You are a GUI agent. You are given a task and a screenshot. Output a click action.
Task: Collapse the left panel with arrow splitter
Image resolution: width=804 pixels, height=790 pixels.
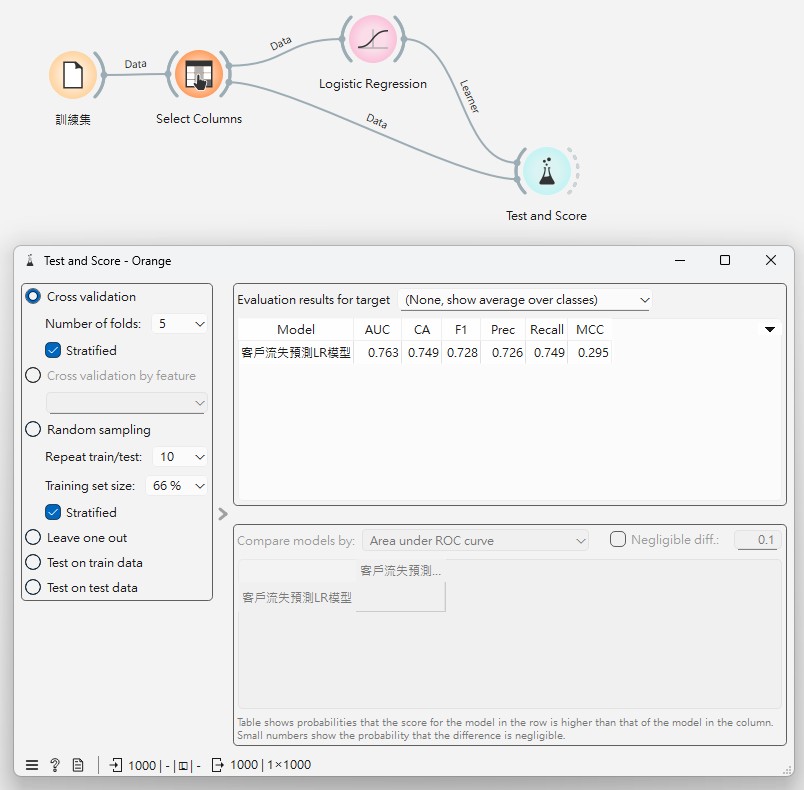(223, 514)
